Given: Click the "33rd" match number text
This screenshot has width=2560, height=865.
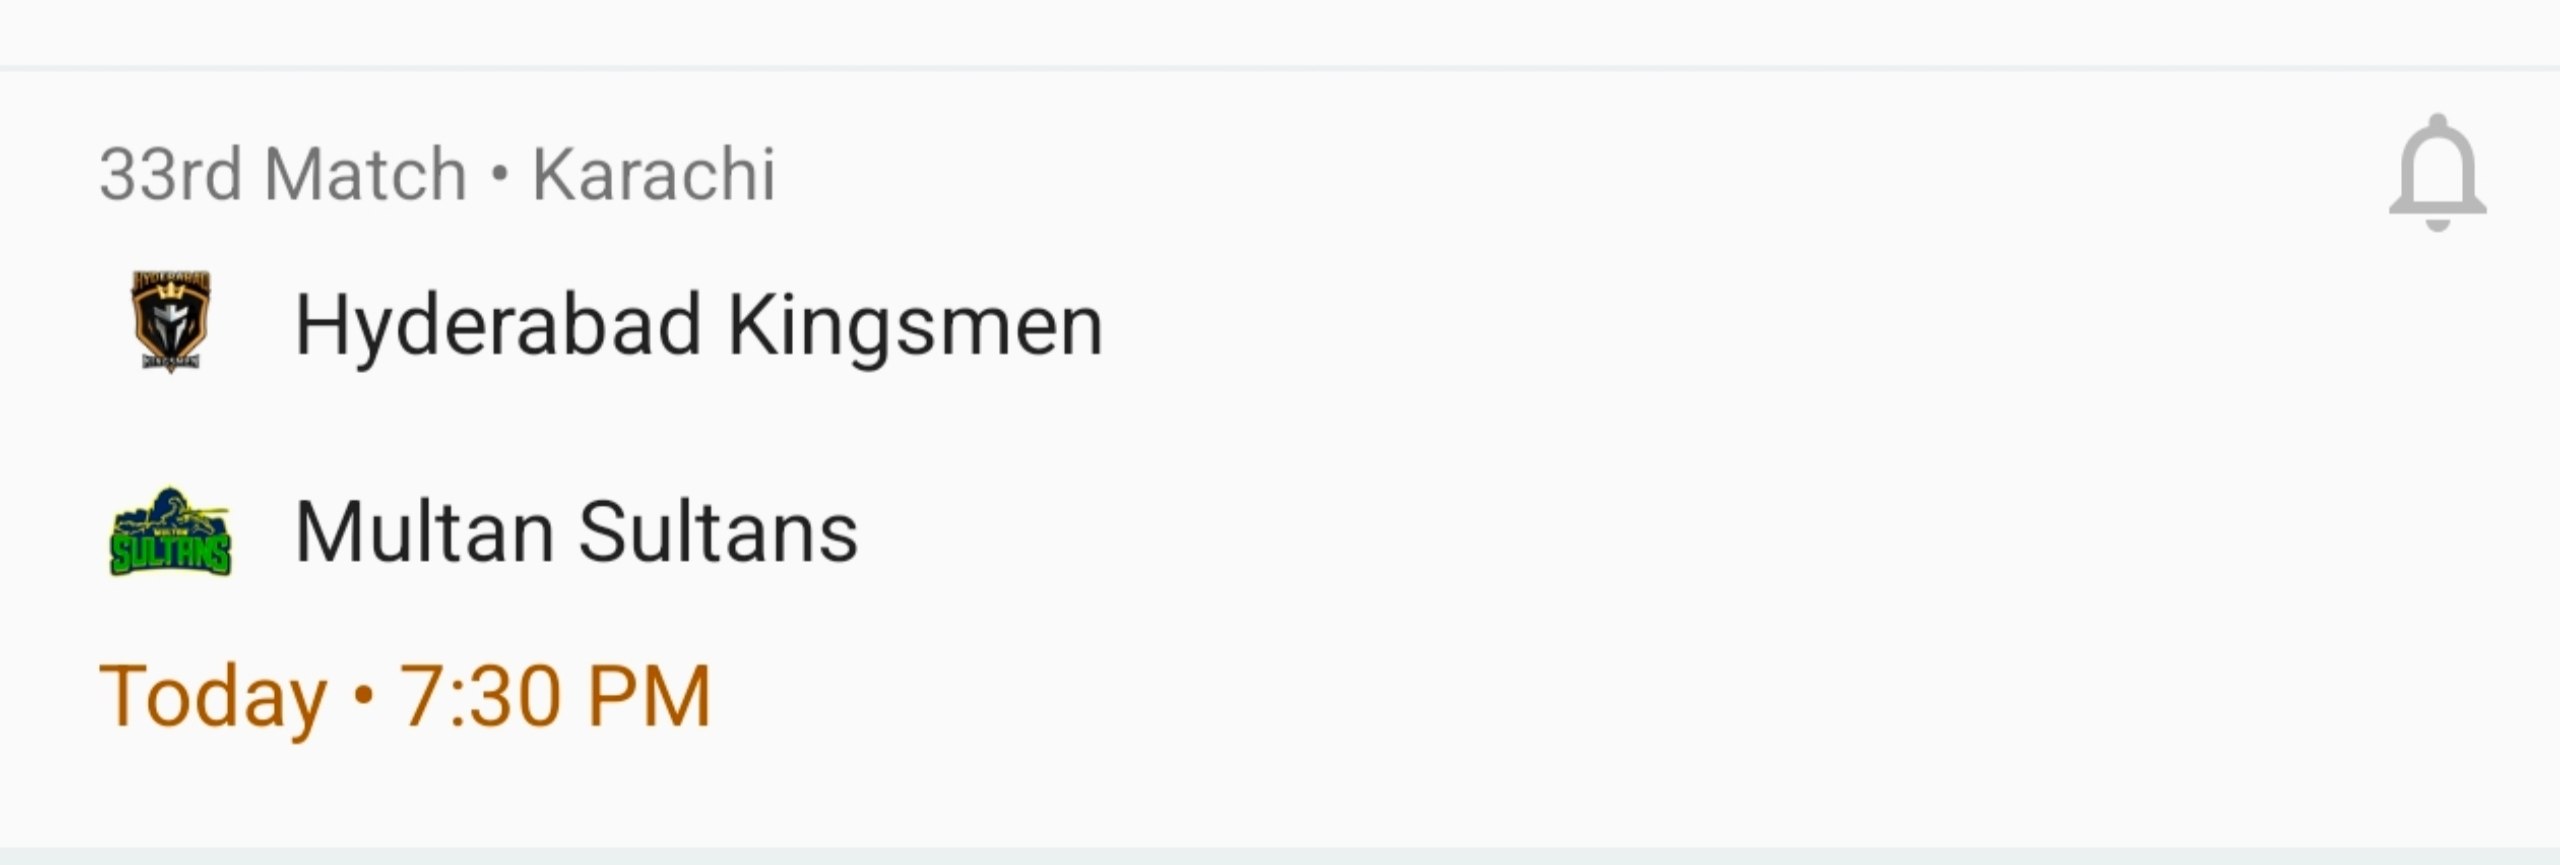Looking at the screenshot, I should coord(170,175).
